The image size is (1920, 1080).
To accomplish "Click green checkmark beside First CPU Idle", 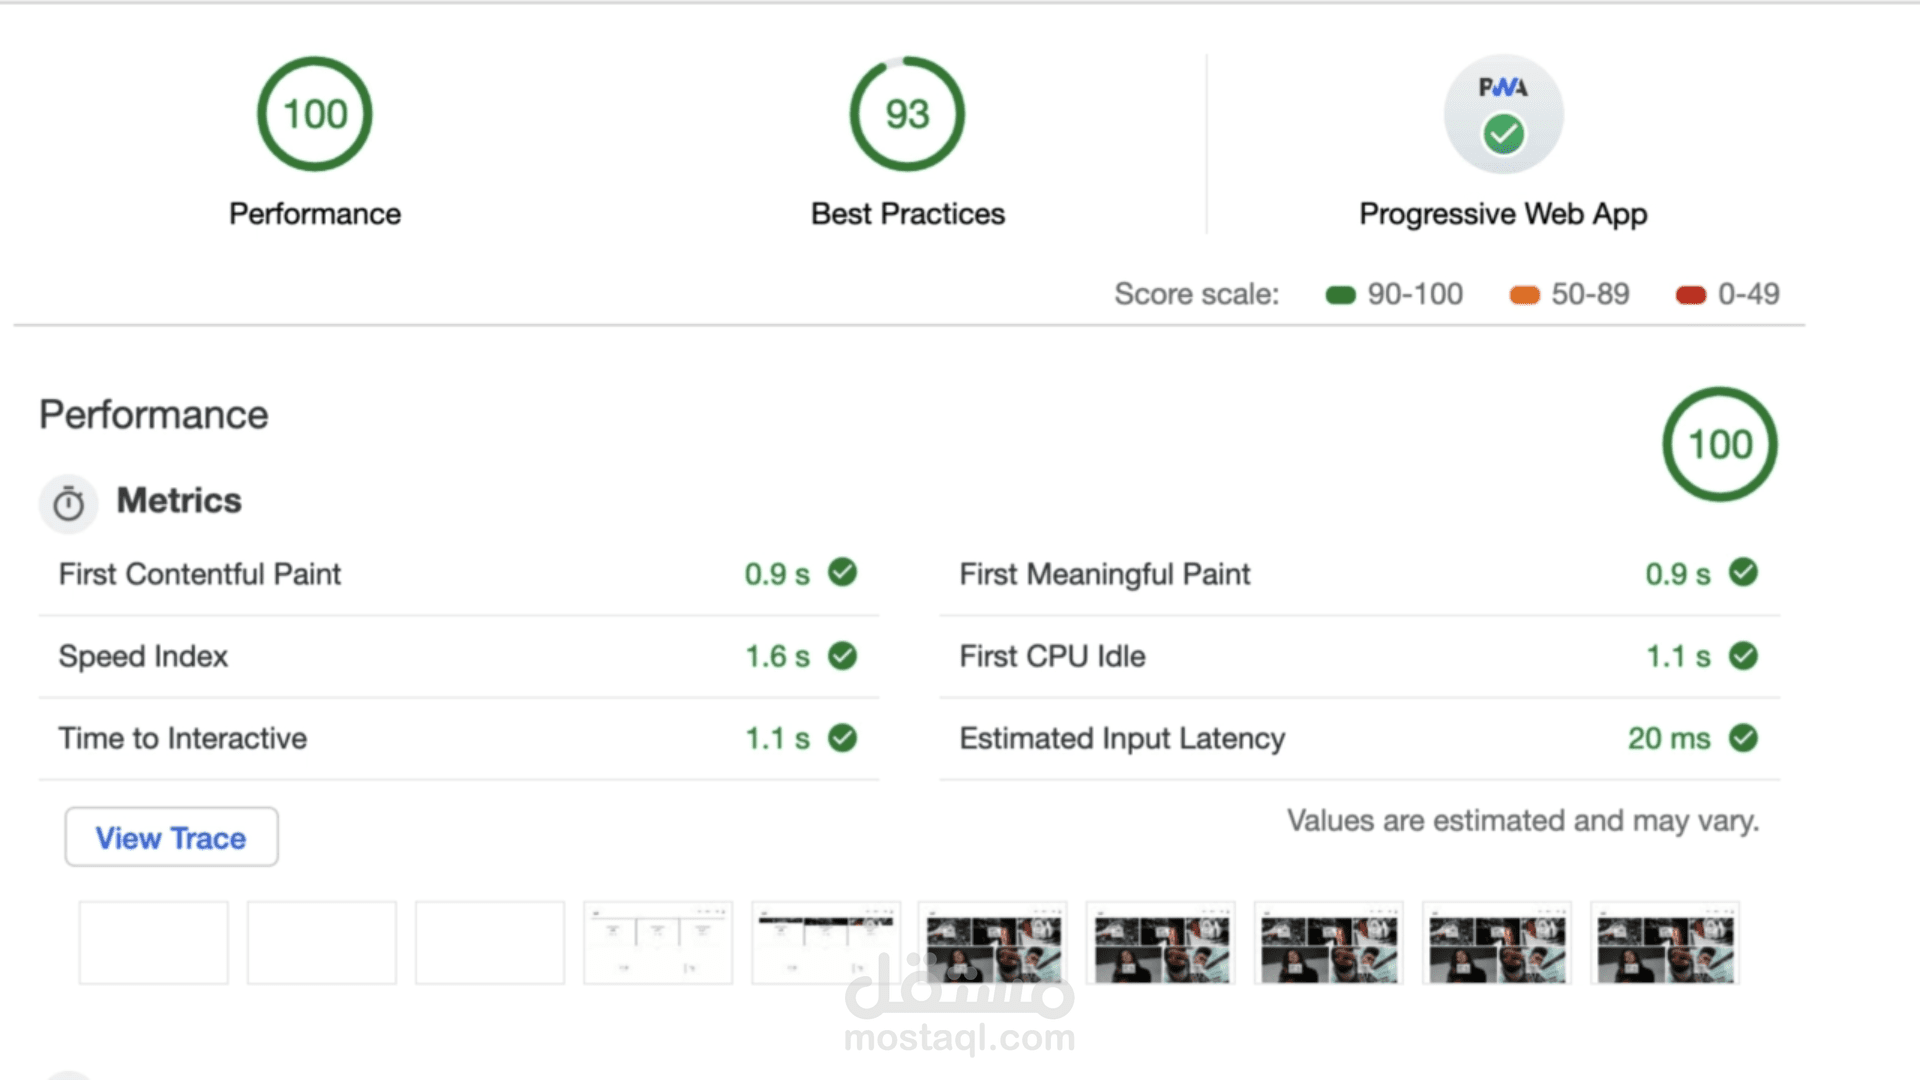I will (1744, 656).
